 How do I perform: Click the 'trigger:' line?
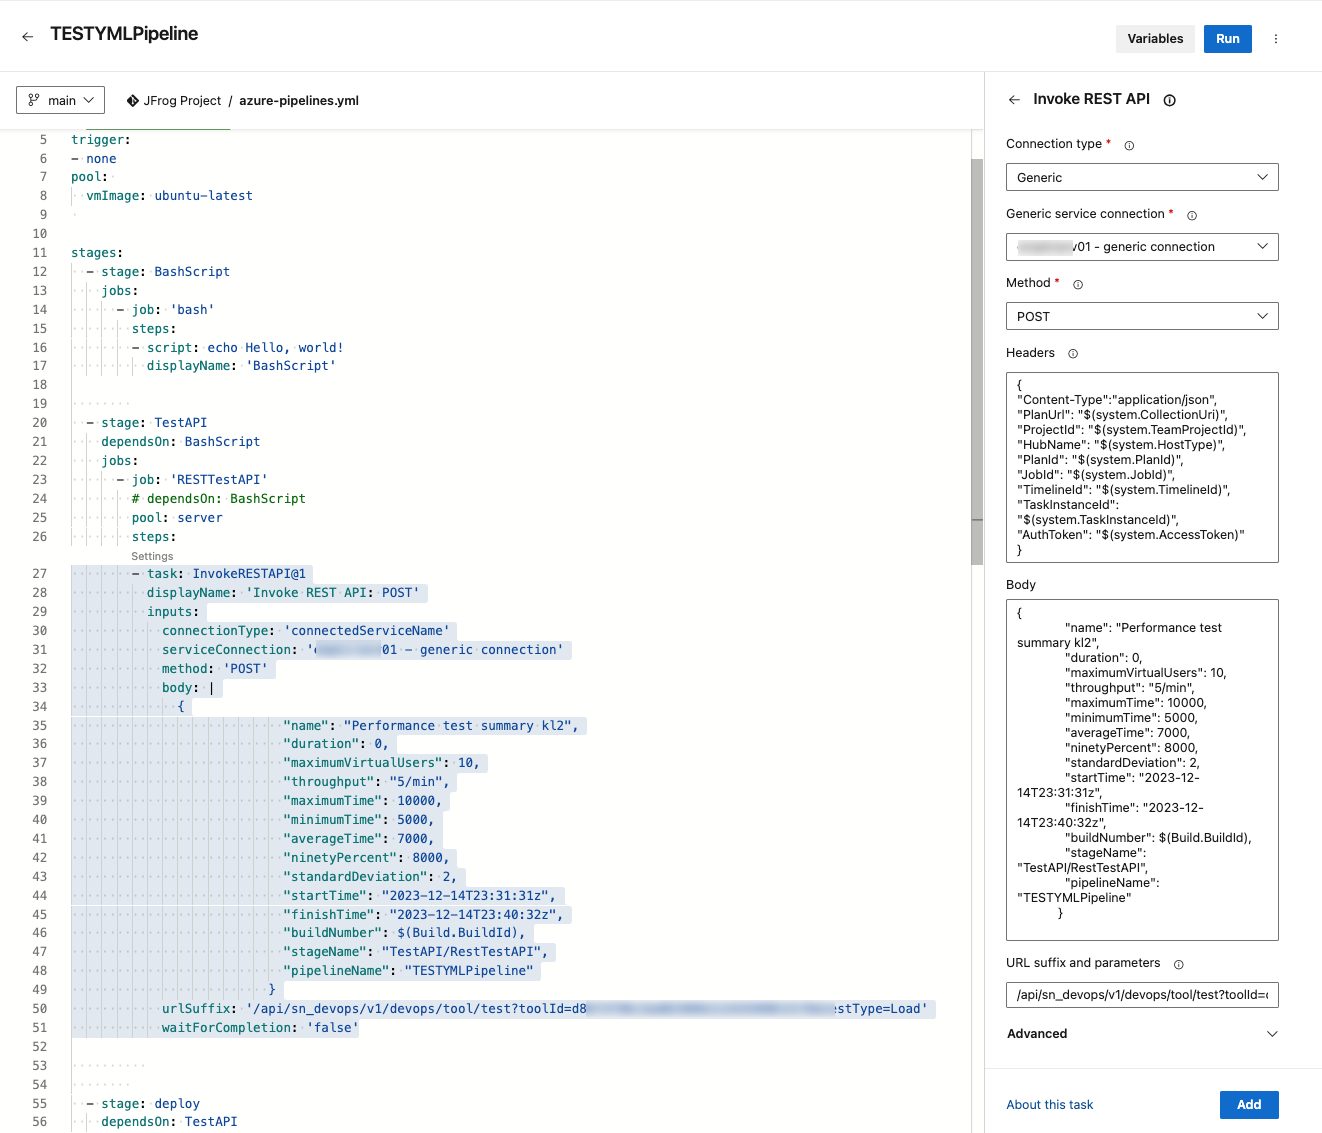pyautogui.click(x=101, y=140)
